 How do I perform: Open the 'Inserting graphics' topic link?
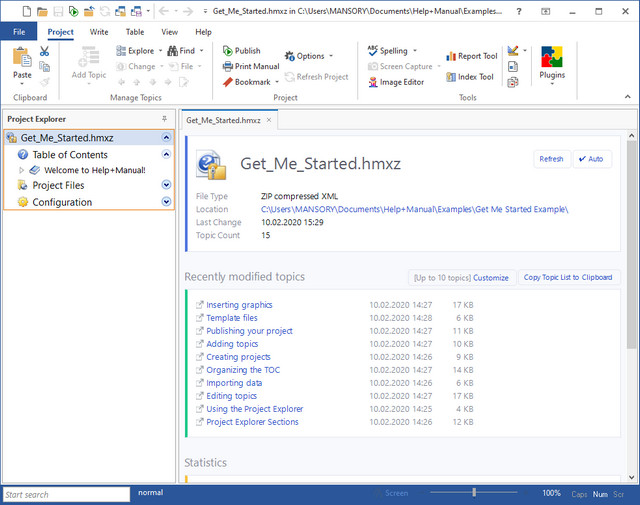coord(239,305)
